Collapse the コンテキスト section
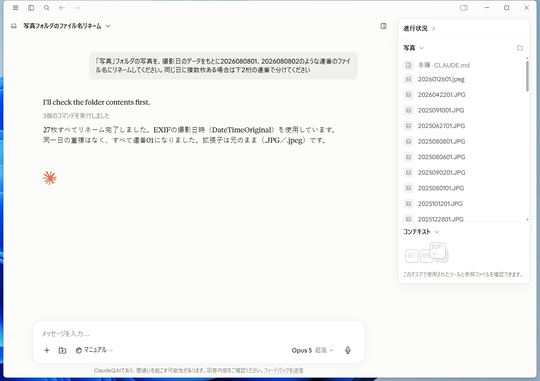The width and height of the screenshot is (540, 381). pyautogui.click(x=421, y=232)
